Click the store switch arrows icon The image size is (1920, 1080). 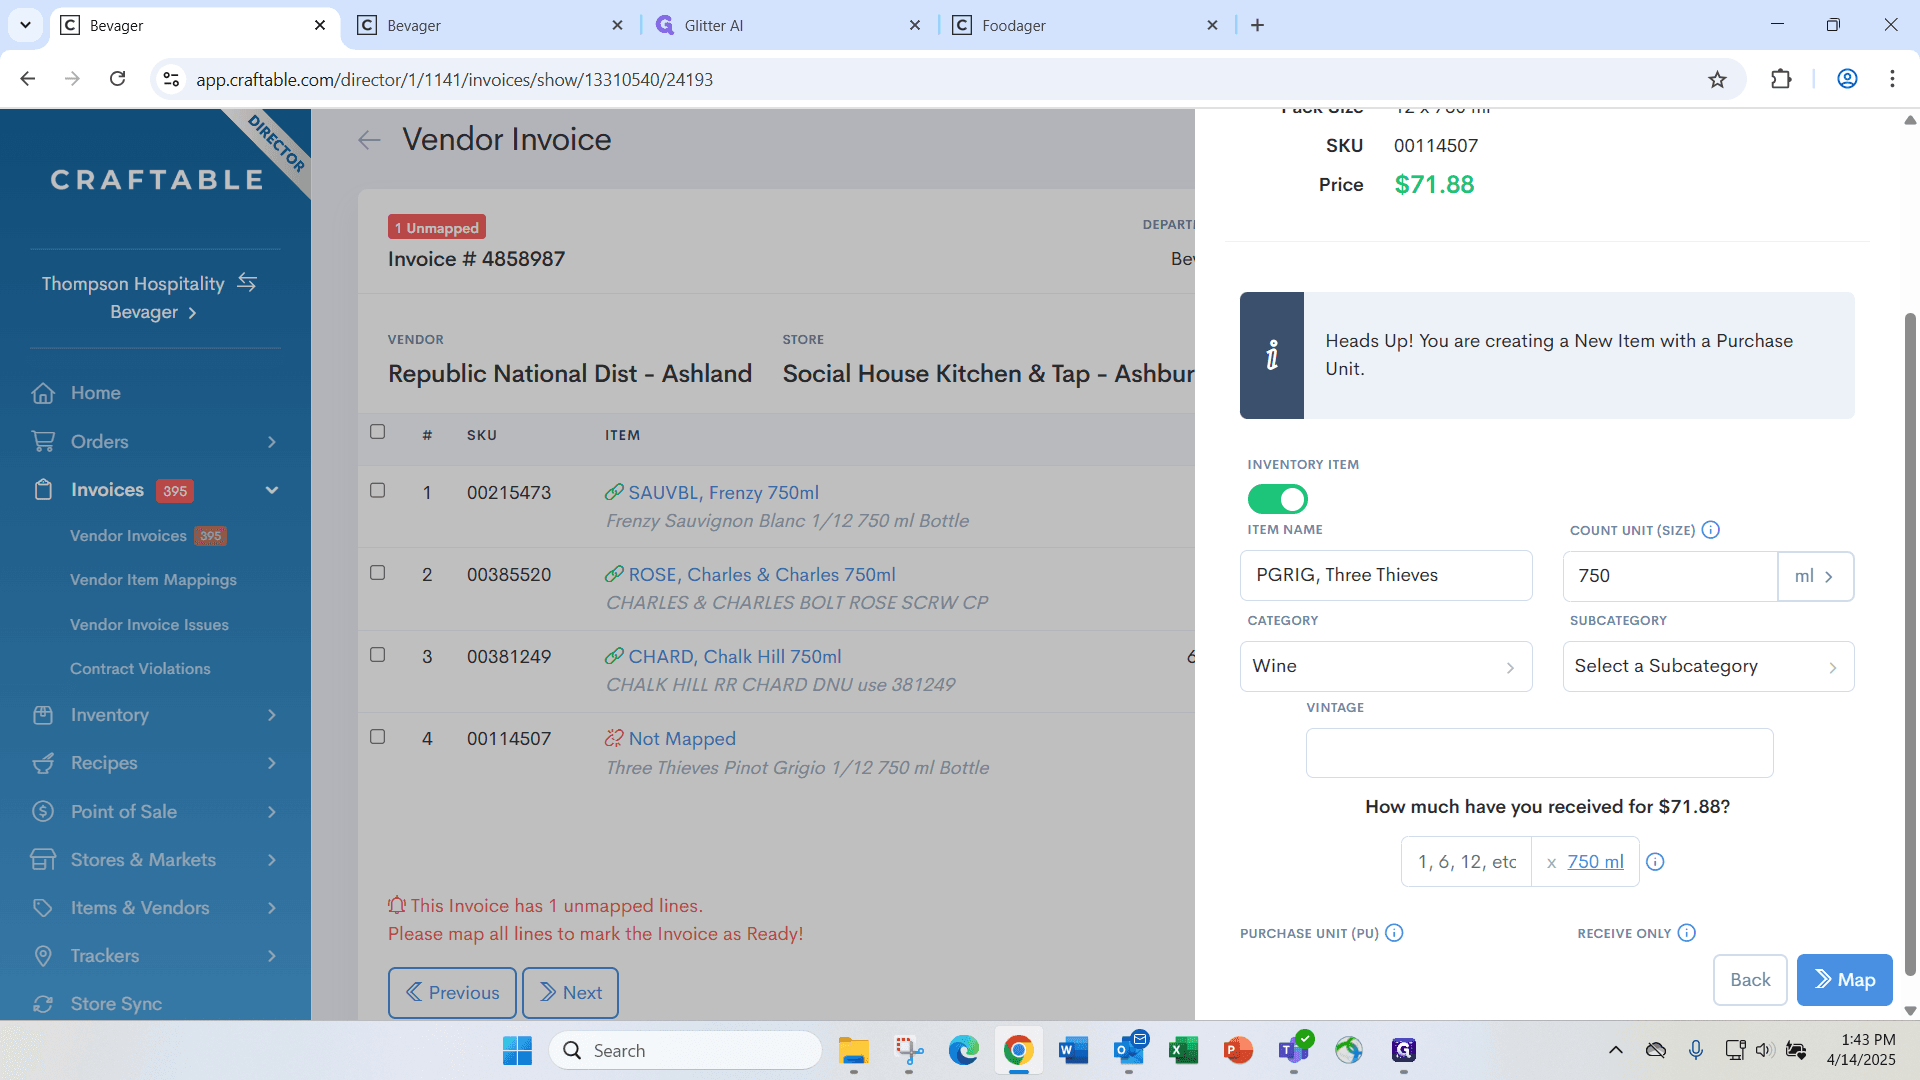pos(247,283)
